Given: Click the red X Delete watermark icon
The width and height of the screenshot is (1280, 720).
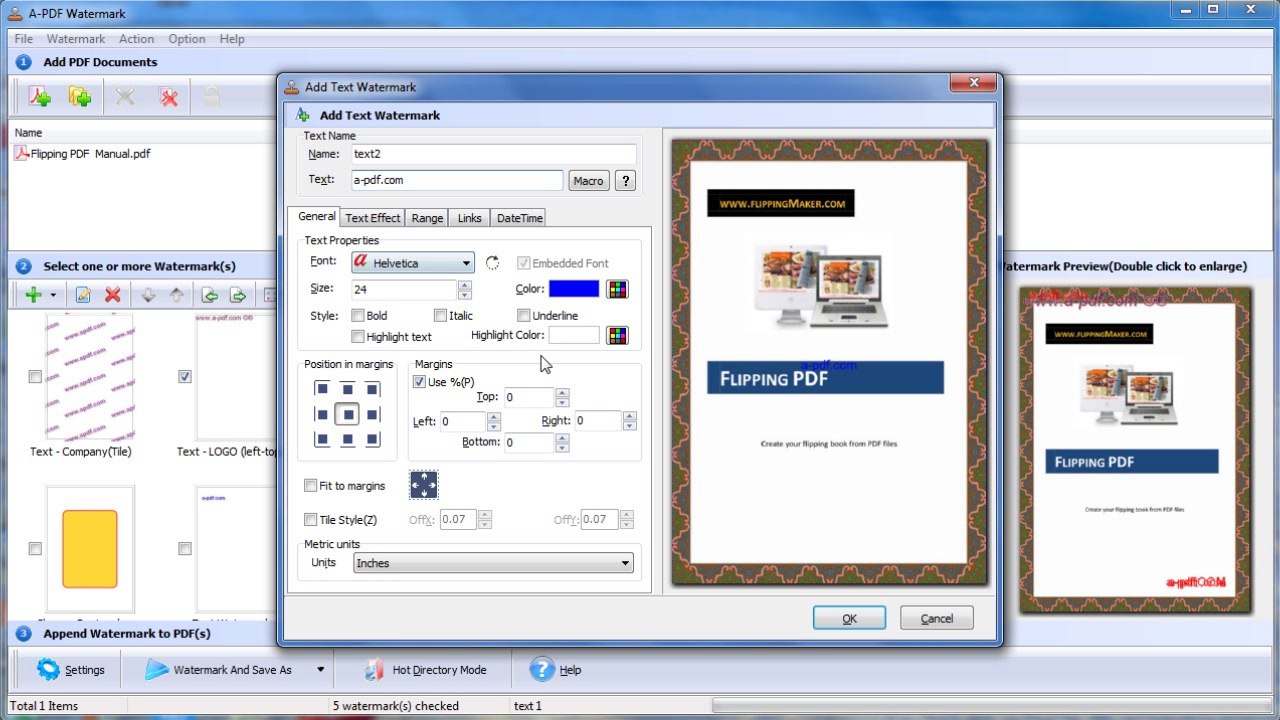Looking at the screenshot, I should 113,295.
